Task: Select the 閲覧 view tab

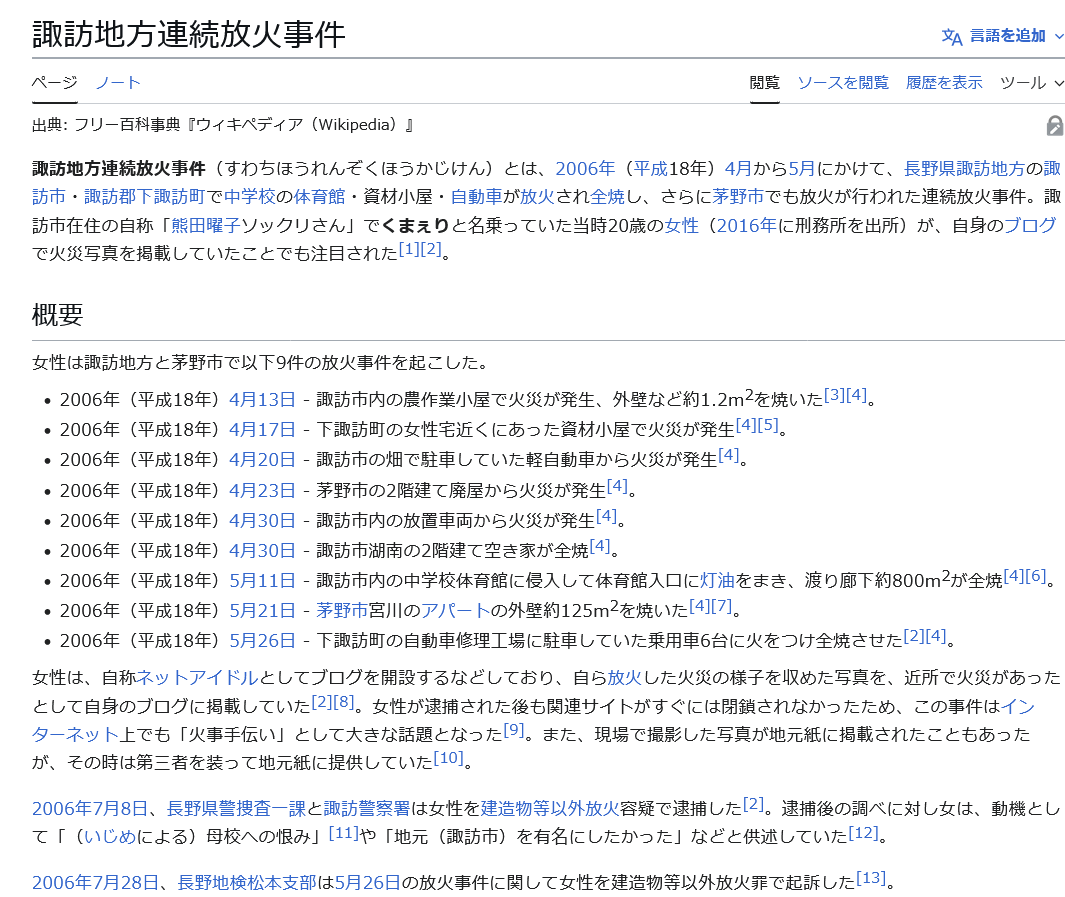Action: [765, 83]
